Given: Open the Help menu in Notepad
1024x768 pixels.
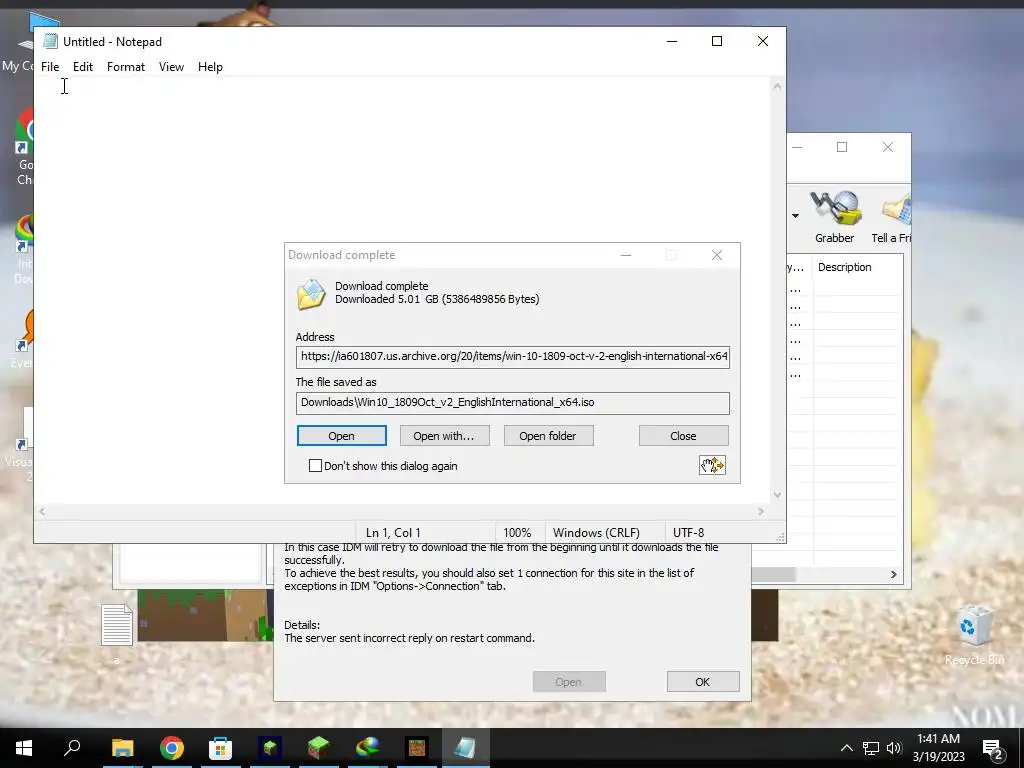Looking at the screenshot, I should point(210,67).
